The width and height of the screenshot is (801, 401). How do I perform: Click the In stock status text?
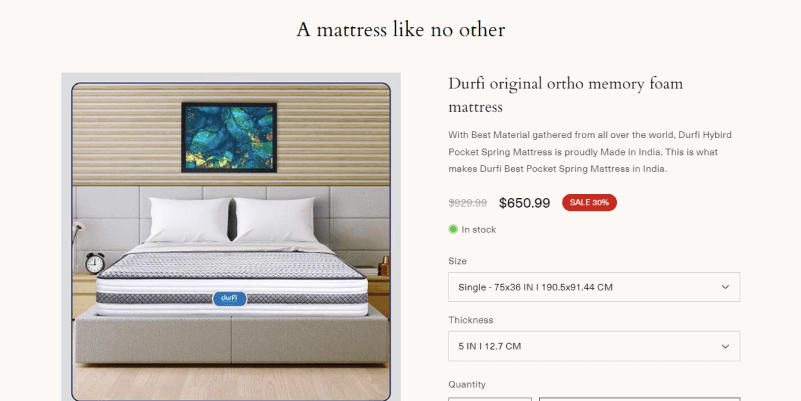coord(479,230)
